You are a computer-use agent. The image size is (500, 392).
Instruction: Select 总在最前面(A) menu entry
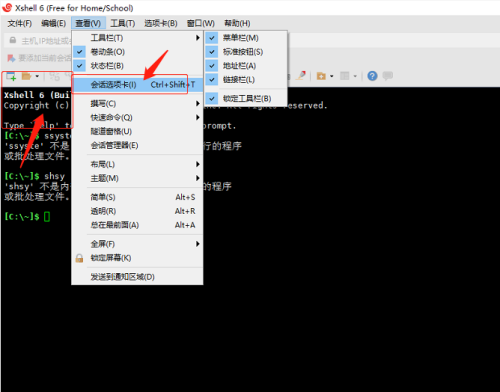pos(137,225)
